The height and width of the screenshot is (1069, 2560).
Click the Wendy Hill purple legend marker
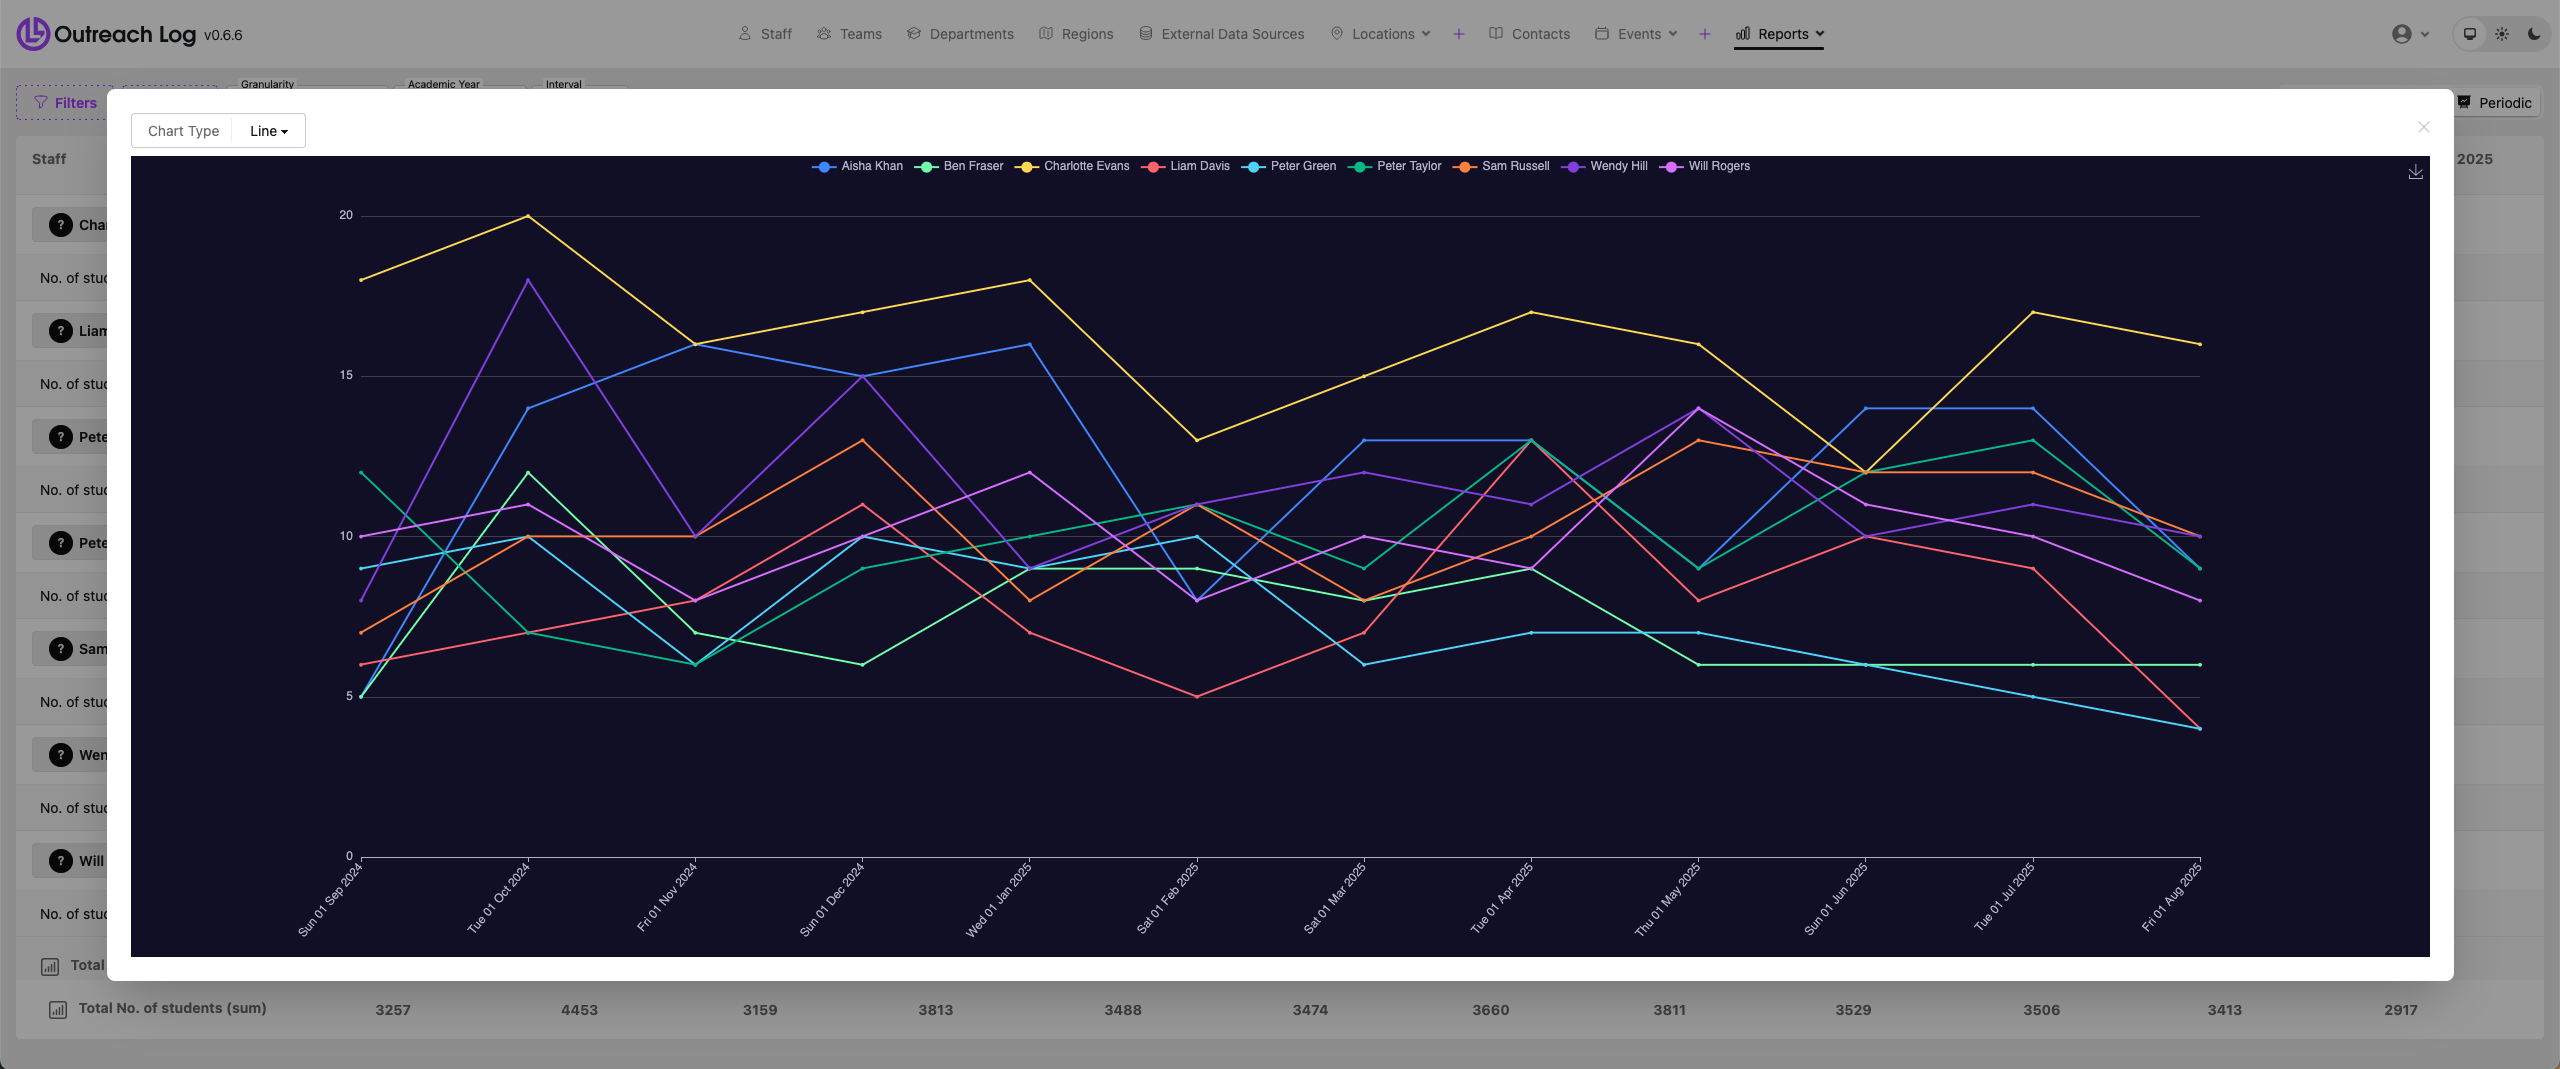point(1573,167)
